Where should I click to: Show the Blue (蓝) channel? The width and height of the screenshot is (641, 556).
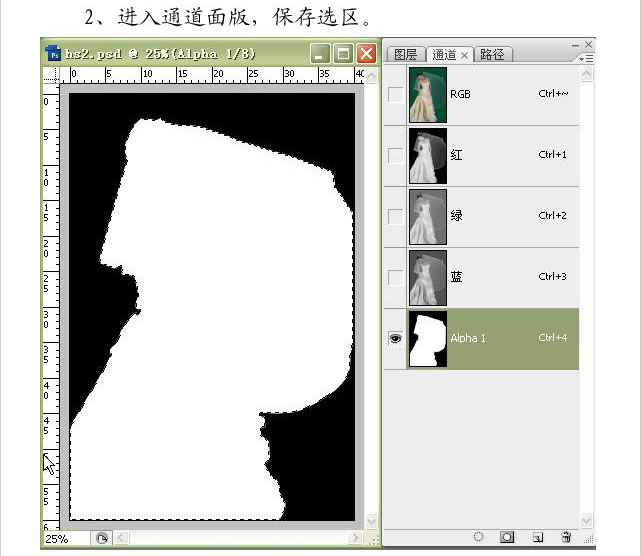[x=395, y=278]
